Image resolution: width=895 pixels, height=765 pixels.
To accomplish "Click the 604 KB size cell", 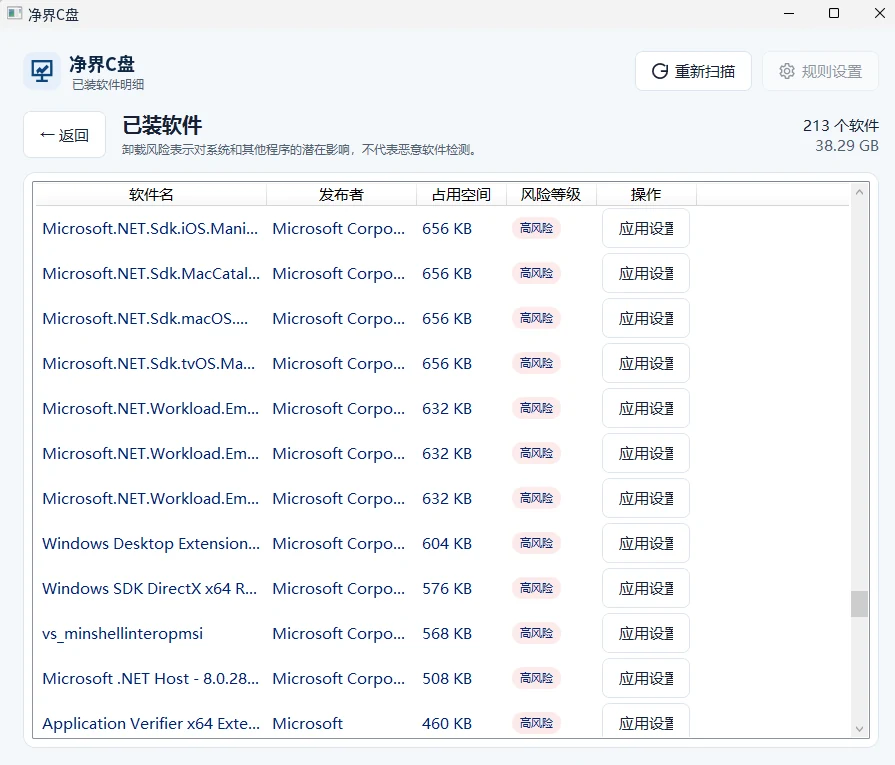I will 447,543.
